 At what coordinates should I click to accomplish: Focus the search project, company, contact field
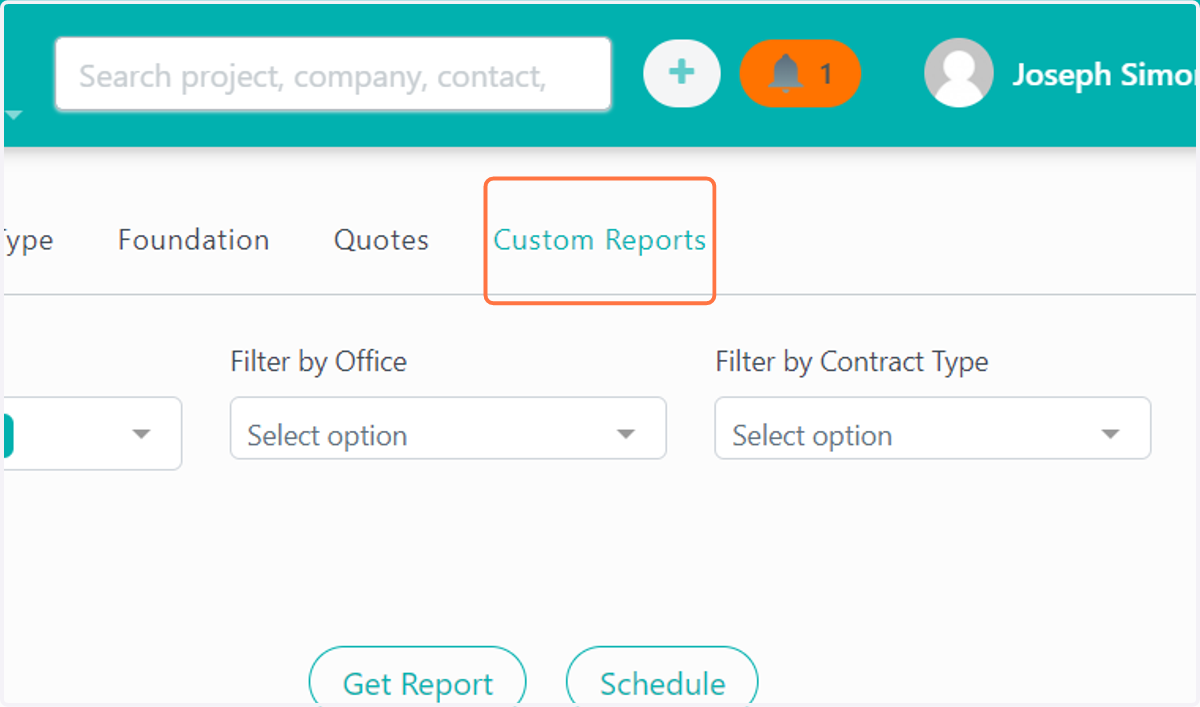333,74
